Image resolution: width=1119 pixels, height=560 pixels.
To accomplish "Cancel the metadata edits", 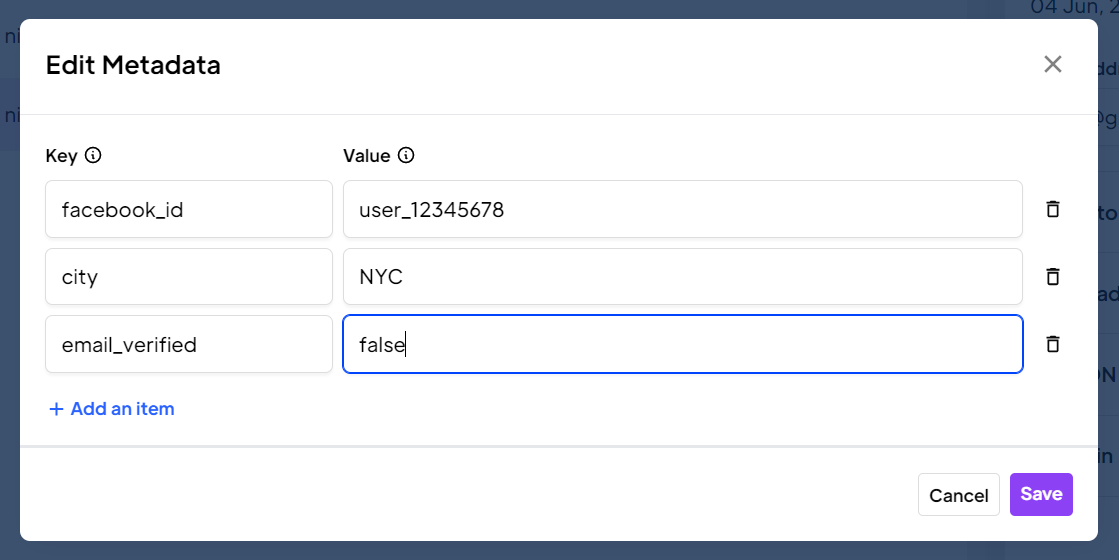I will [x=958, y=495].
